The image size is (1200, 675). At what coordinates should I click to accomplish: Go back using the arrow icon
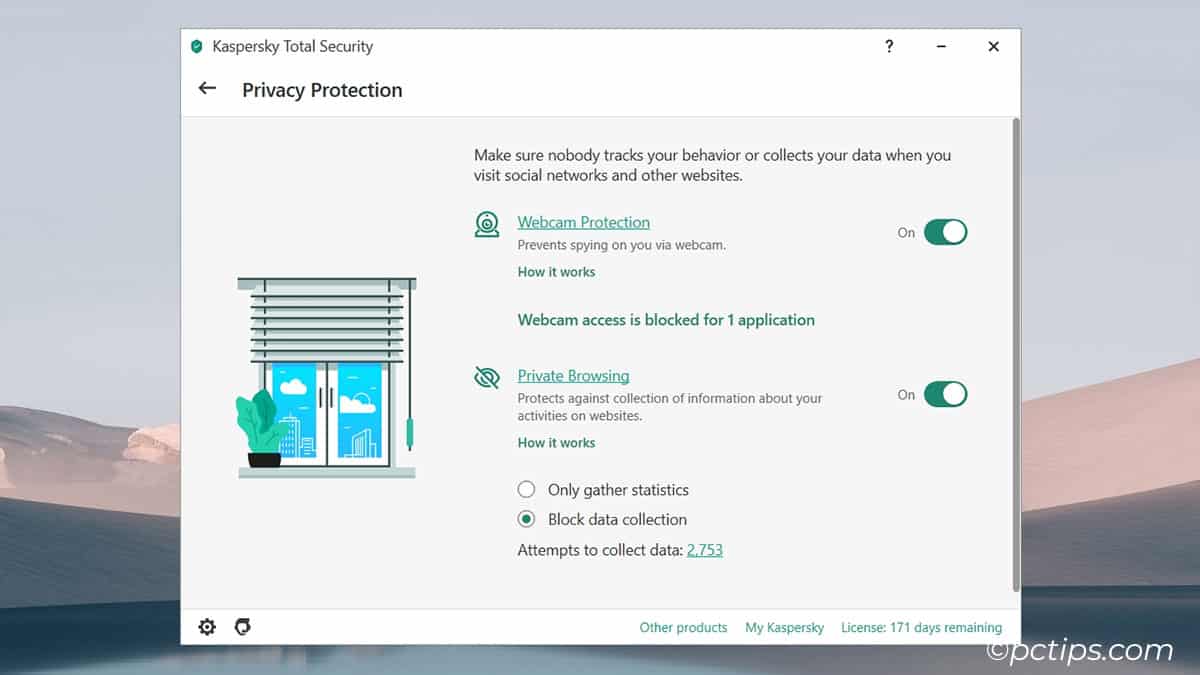[206, 89]
